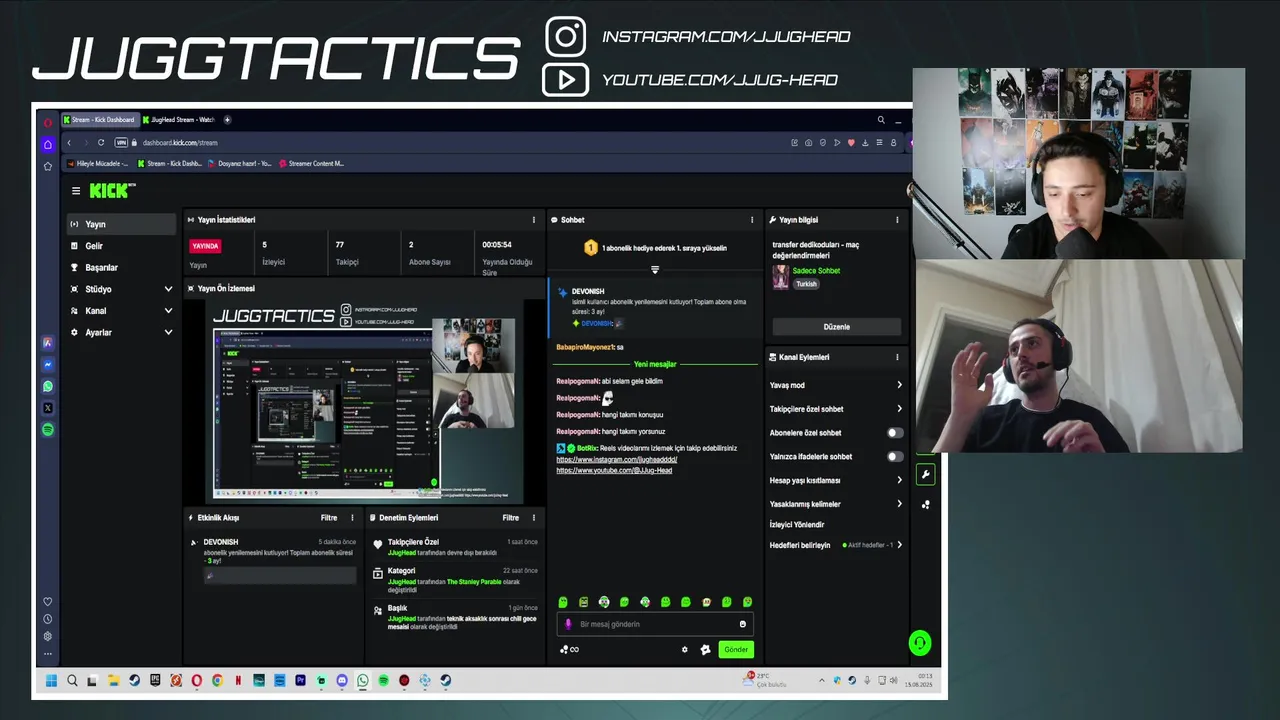Image resolution: width=1280 pixels, height=720 pixels.
Task: Click the Düzenle button
Action: point(837,327)
